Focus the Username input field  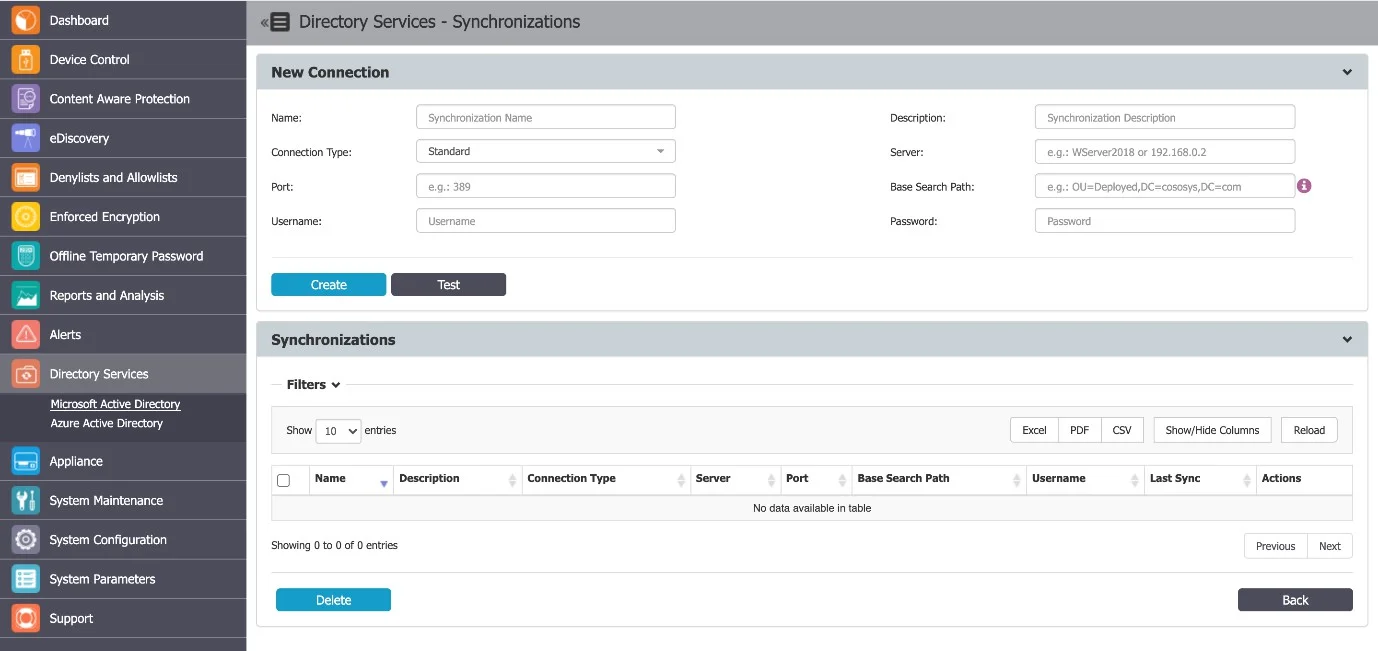tap(546, 221)
